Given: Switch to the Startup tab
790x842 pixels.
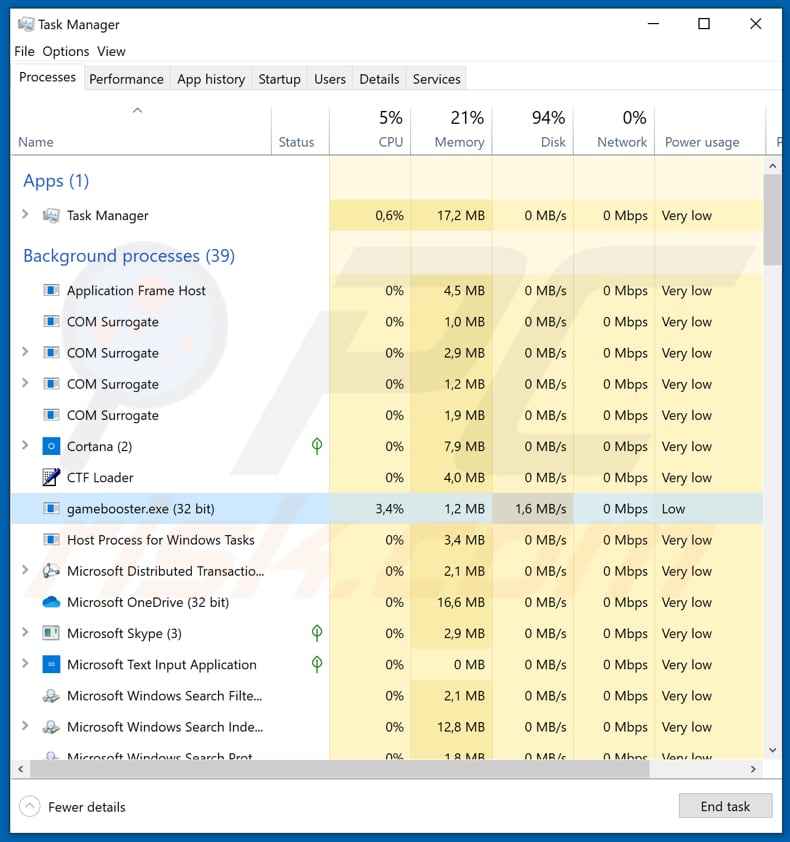Looking at the screenshot, I should [x=279, y=79].
